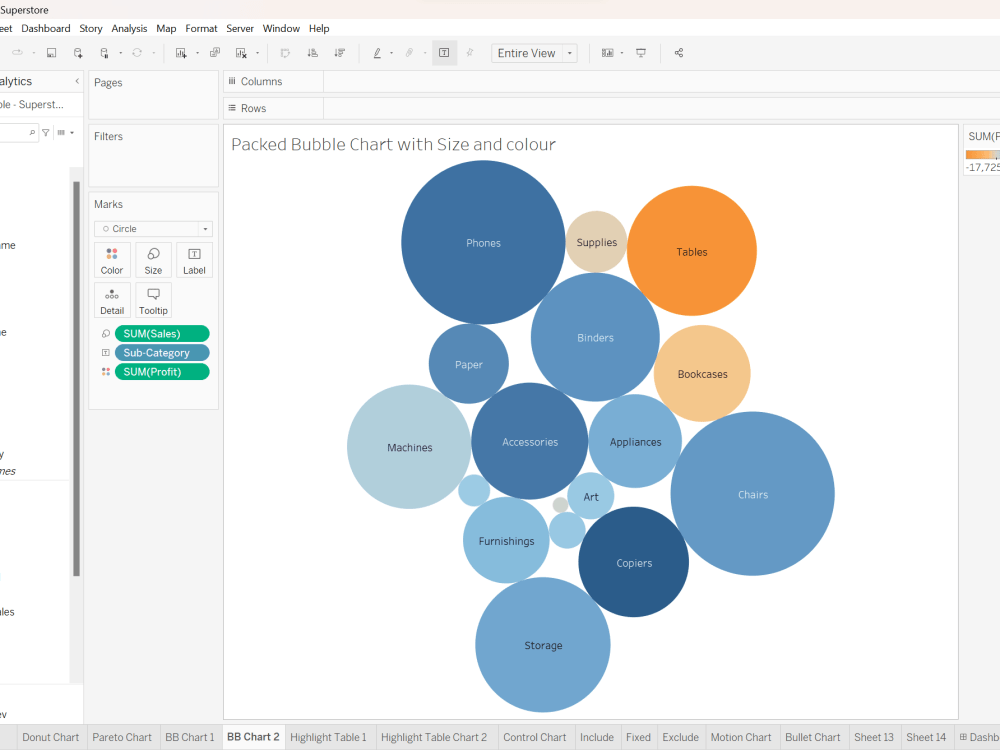This screenshot has height=750, width=1000.
Task: Click the Sub-Category pill in Marks
Action: tap(161, 352)
